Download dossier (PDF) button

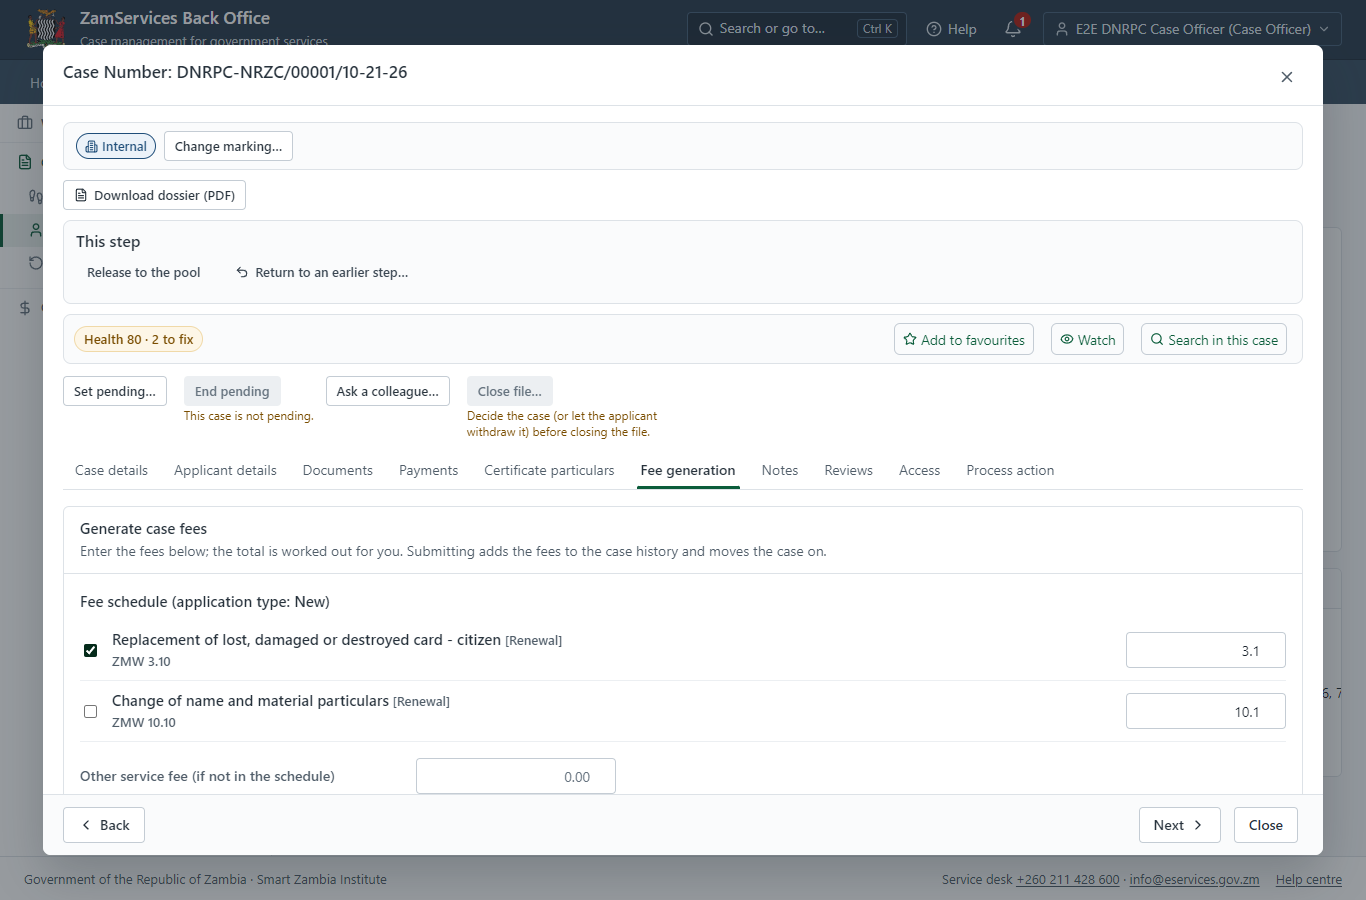click(x=154, y=195)
